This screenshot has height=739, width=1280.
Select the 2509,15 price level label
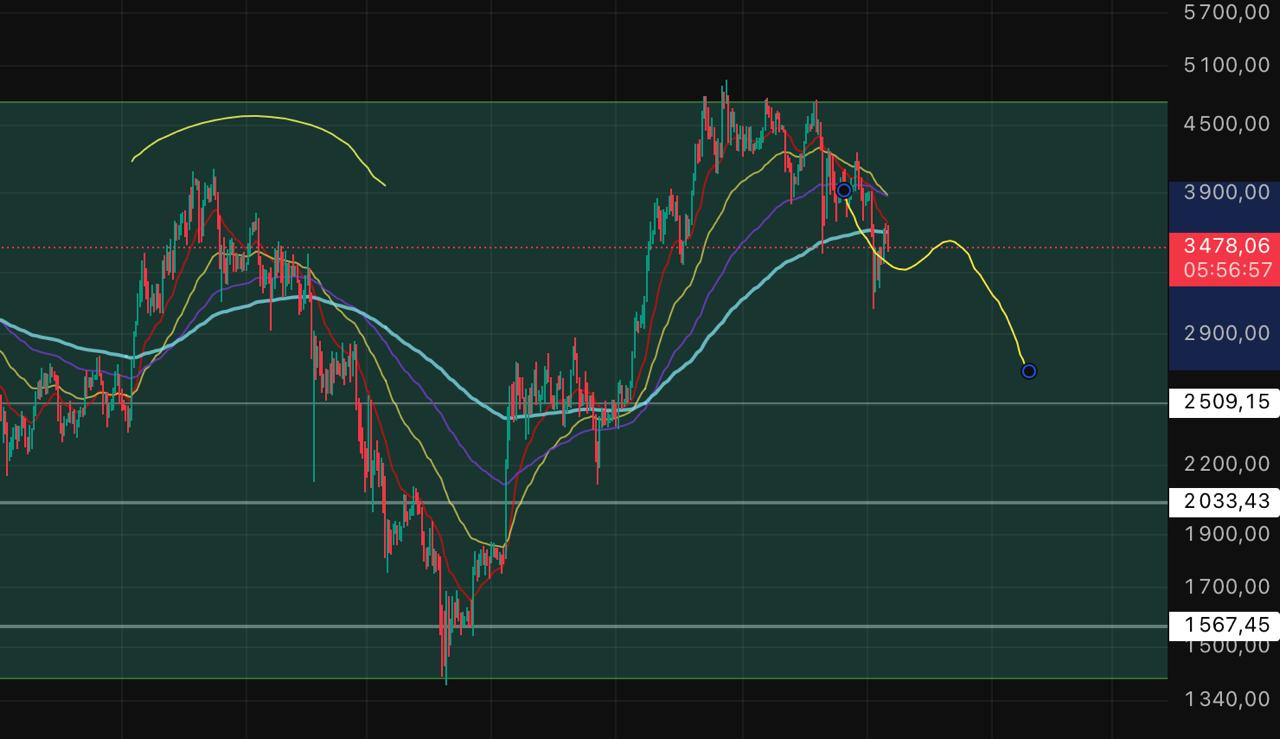pyautogui.click(x=1225, y=402)
